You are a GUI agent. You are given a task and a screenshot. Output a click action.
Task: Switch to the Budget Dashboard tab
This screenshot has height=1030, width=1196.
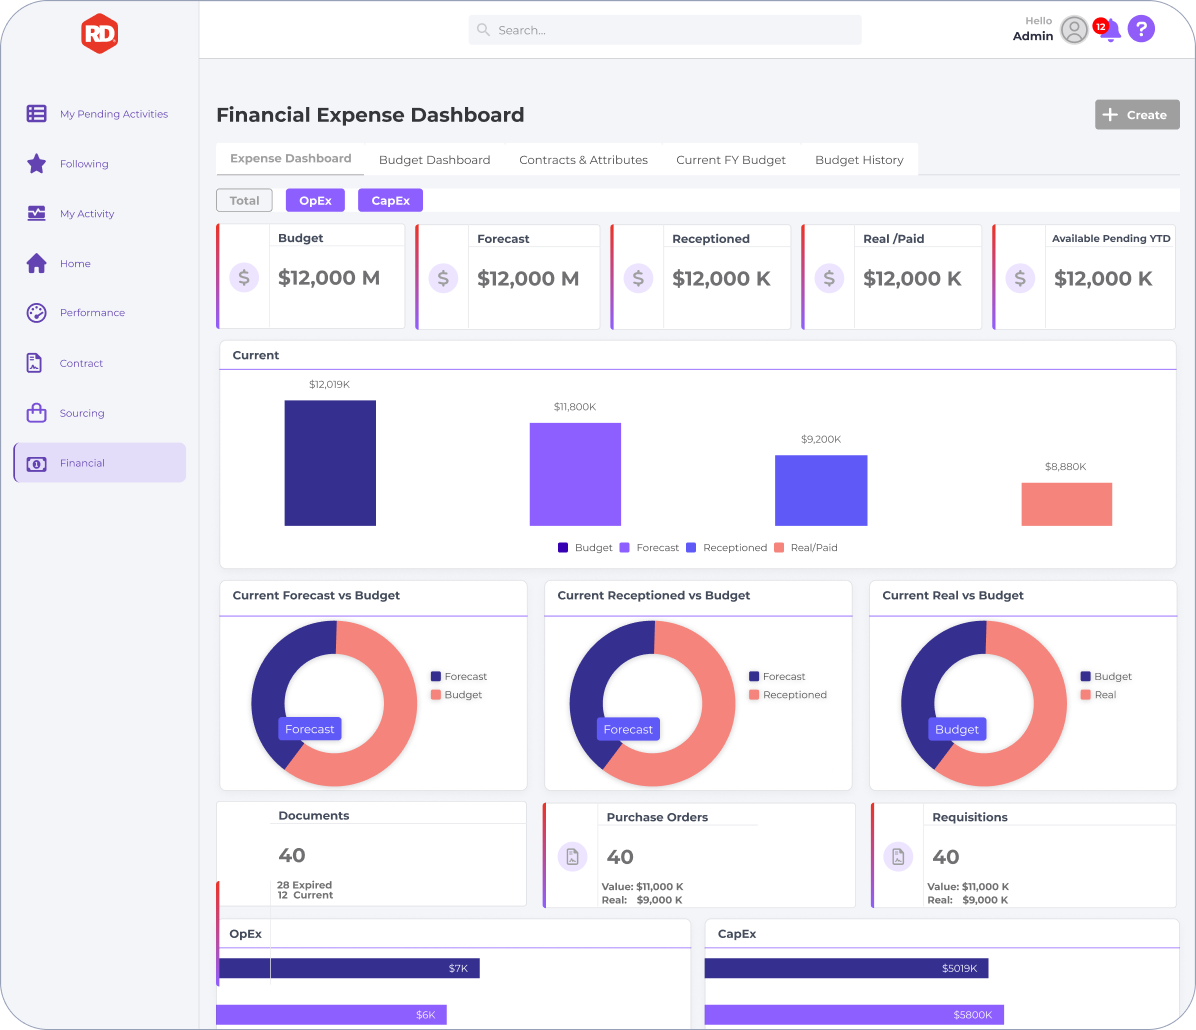coord(435,159)
